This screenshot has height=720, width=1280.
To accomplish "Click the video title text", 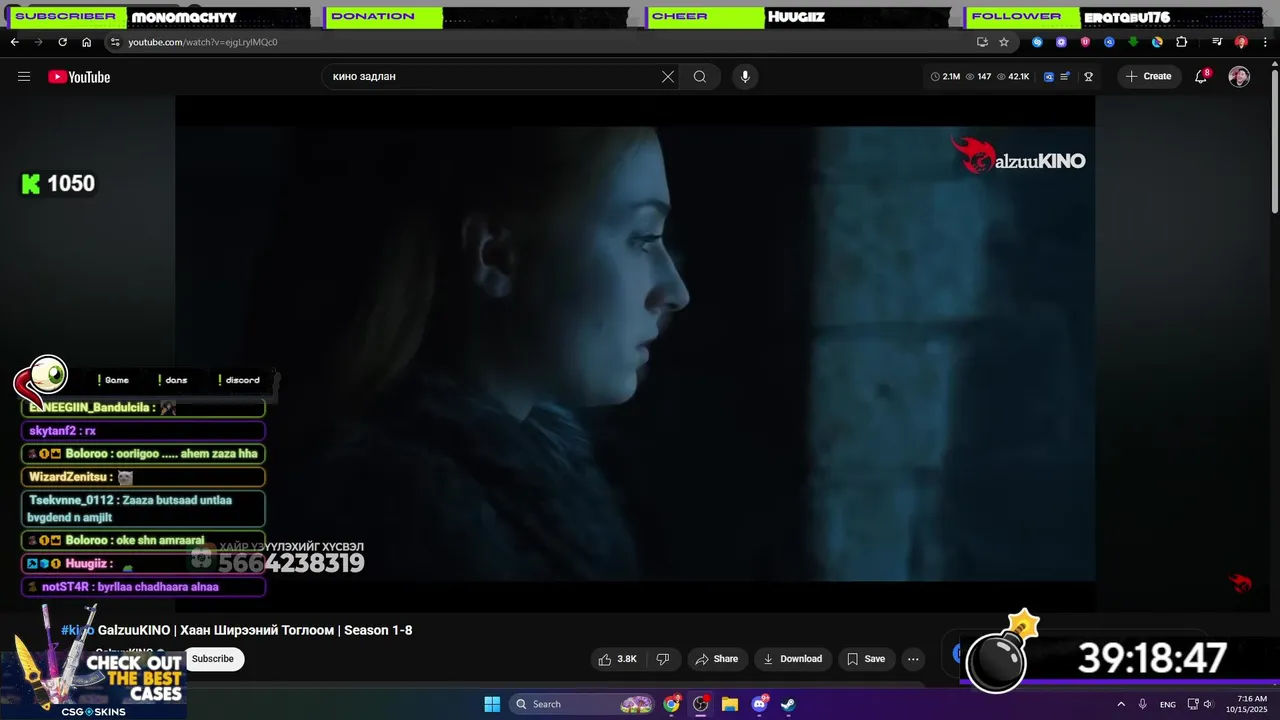I will 255,630.
